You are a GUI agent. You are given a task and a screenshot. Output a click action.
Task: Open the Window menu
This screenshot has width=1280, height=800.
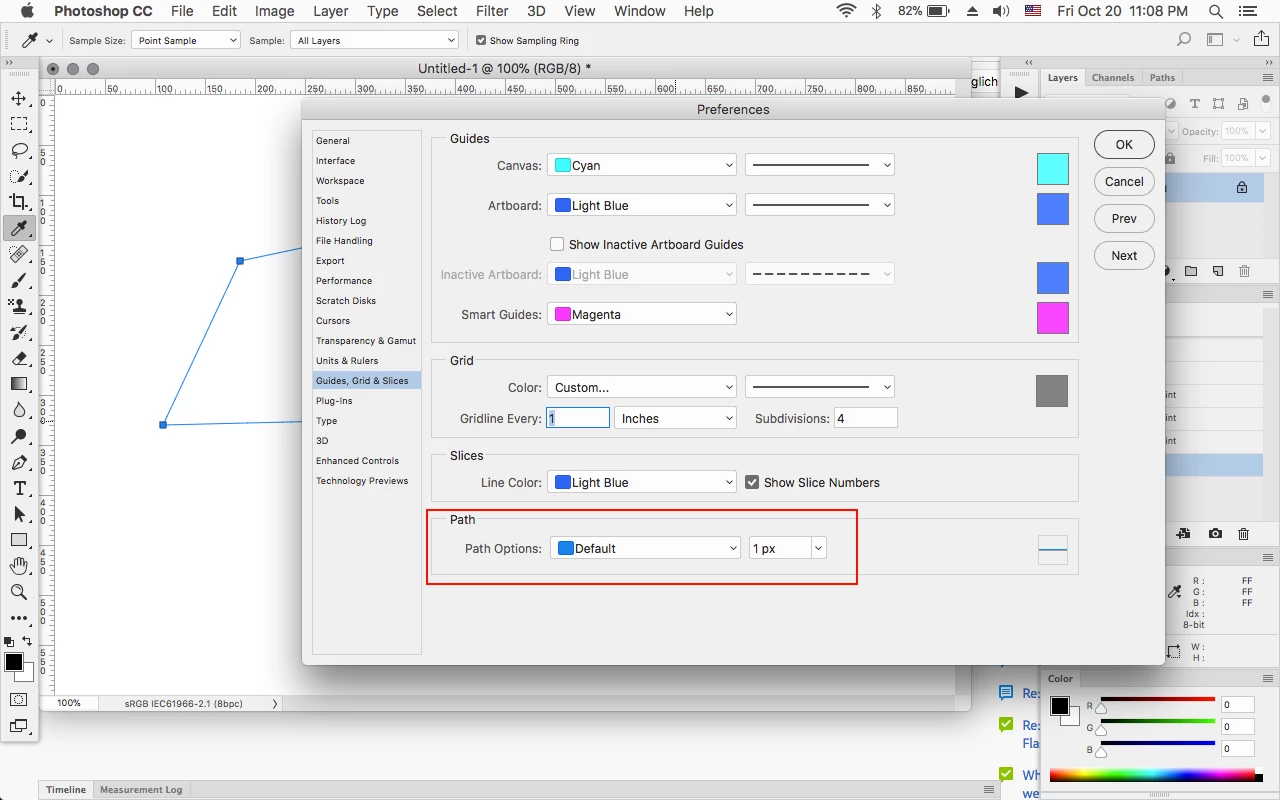tap(640, 11)
